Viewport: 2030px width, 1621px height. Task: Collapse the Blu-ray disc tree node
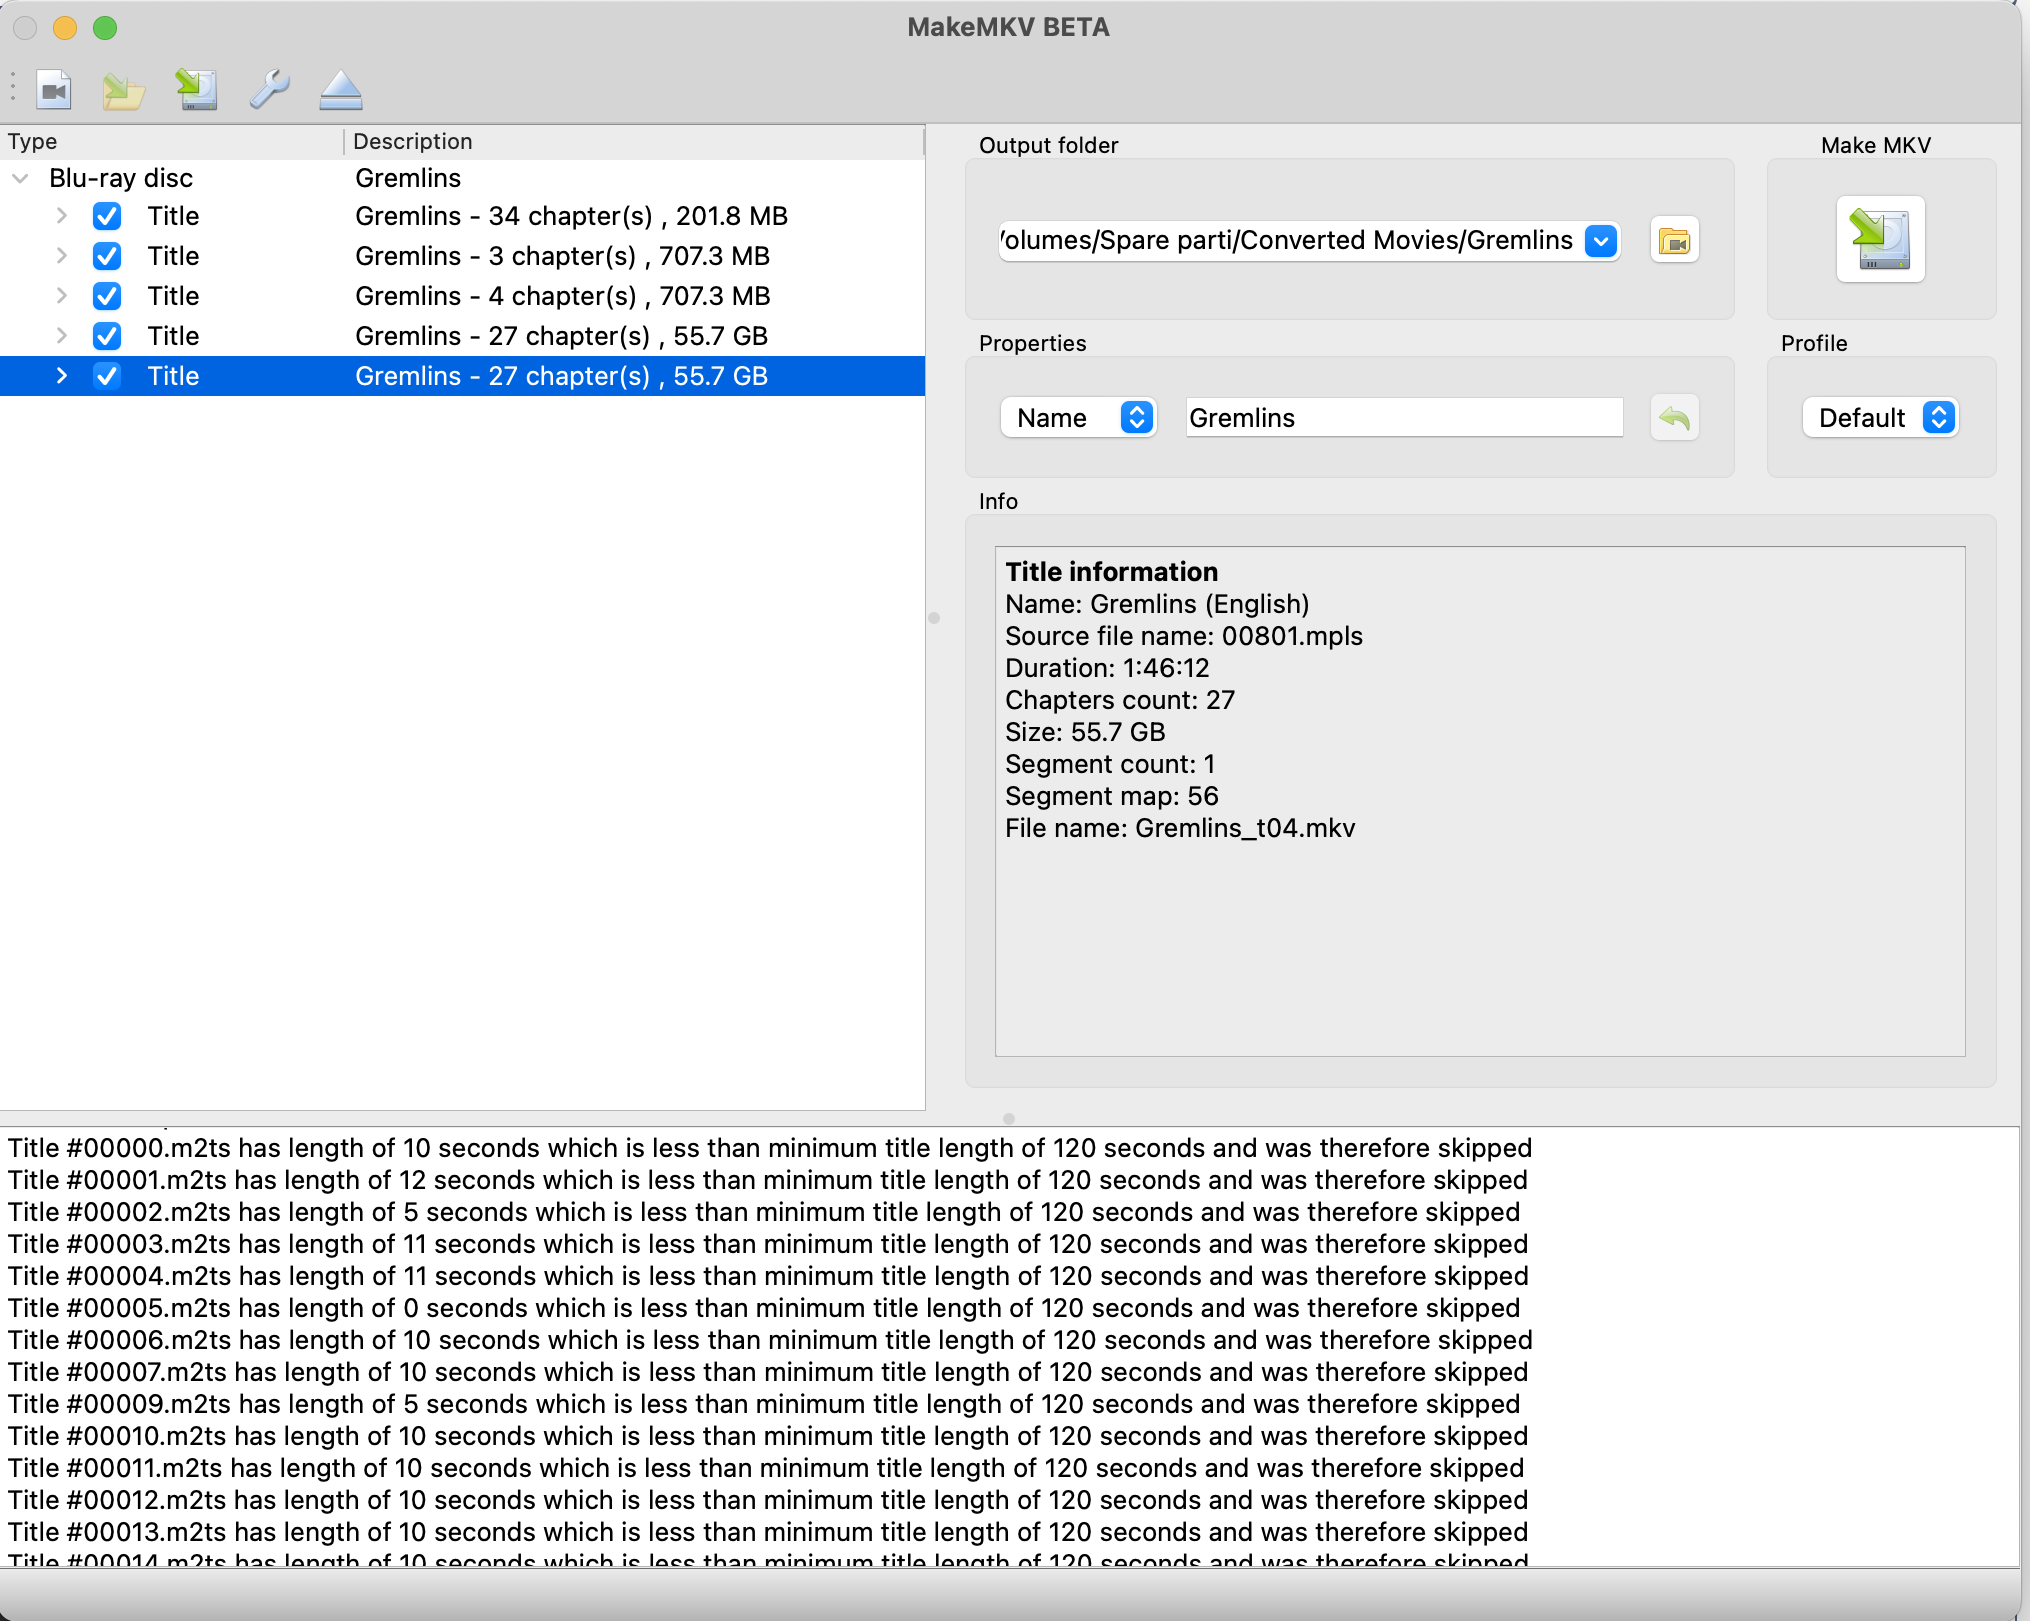[20, 178]
